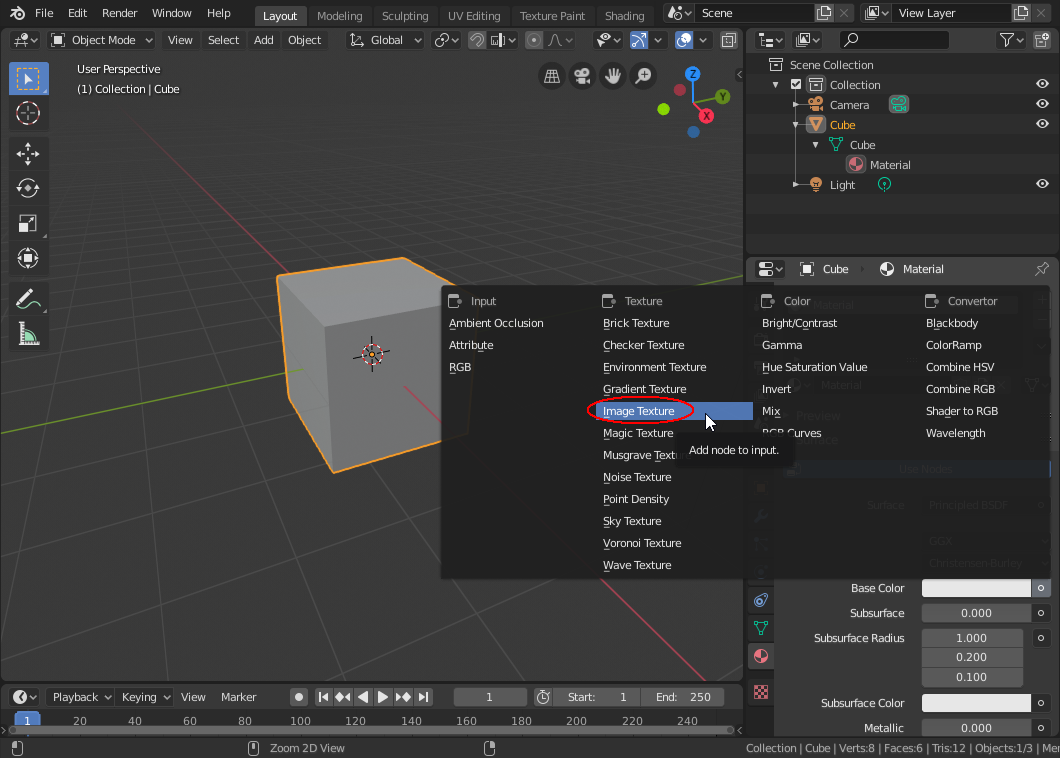The height and width of the screenshot is (758, 1060).
Task: Choose Image Texture from the menu
Action: click(639, 411)
